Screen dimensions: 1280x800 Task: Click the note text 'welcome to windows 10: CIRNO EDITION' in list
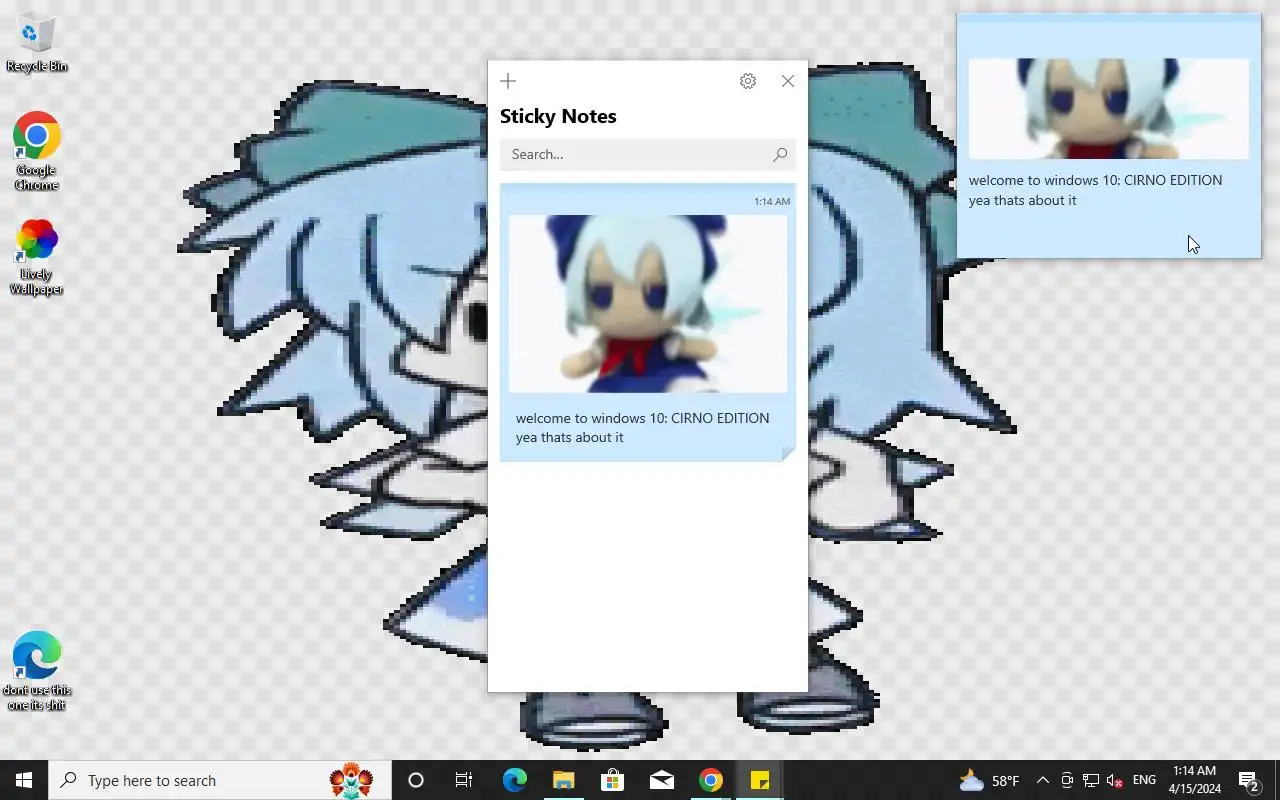[x=643, y=418]
